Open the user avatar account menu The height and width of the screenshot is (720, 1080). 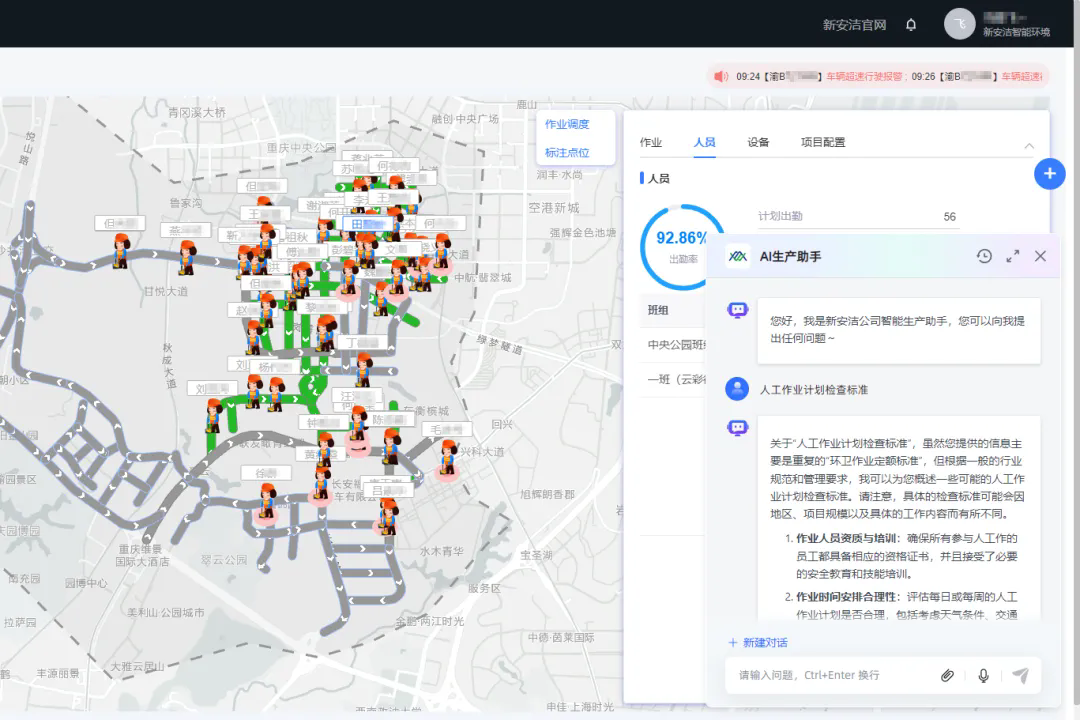click(x=959, y=25)
